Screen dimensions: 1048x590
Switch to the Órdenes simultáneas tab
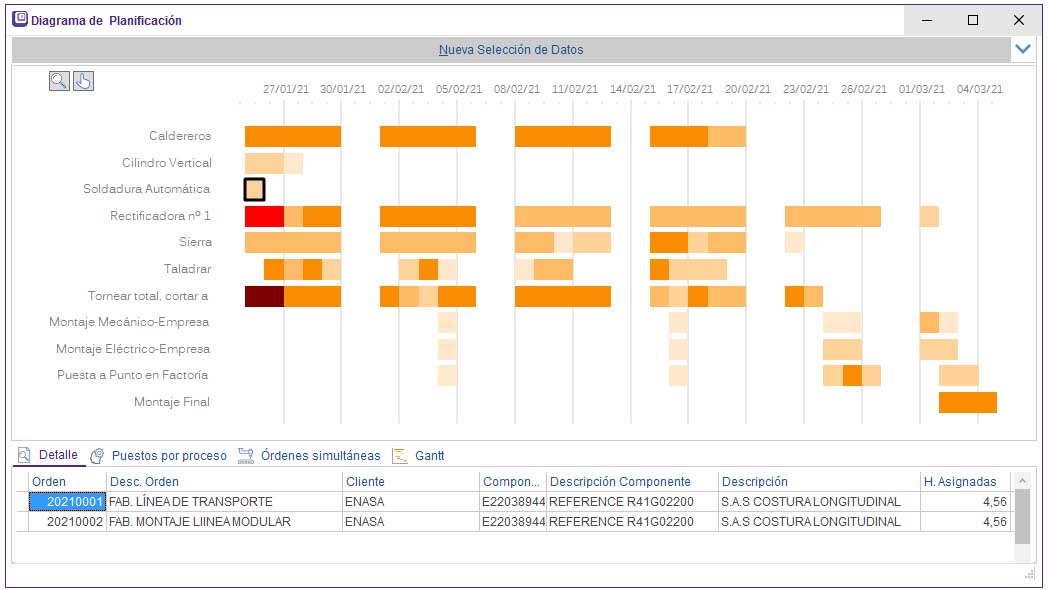(320, 456)
